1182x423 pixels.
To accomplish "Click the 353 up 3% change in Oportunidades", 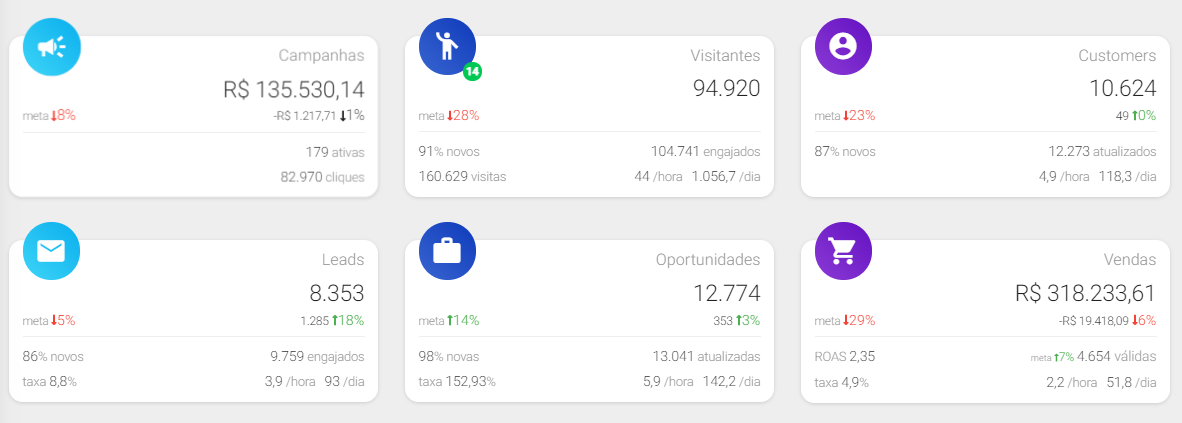I will [736, 320].
